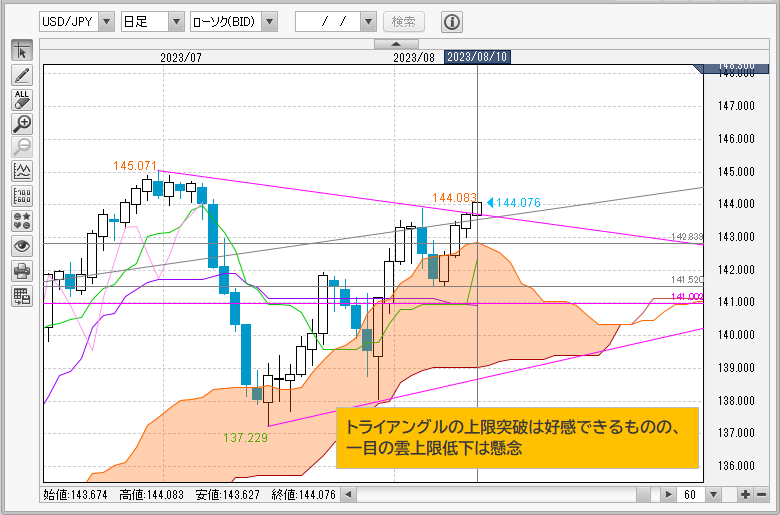The height and width of the screenshot is (515, 780).
Task: Click the 144.083 high label
Action: click(x=454, y=198)
